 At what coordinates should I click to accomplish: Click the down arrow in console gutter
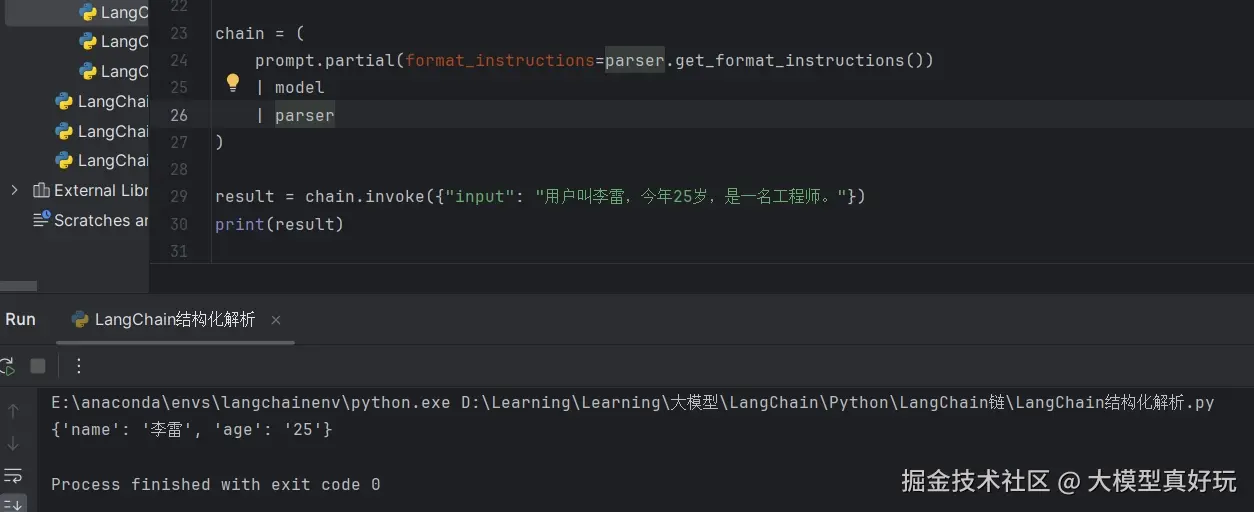tap(13, 443)
